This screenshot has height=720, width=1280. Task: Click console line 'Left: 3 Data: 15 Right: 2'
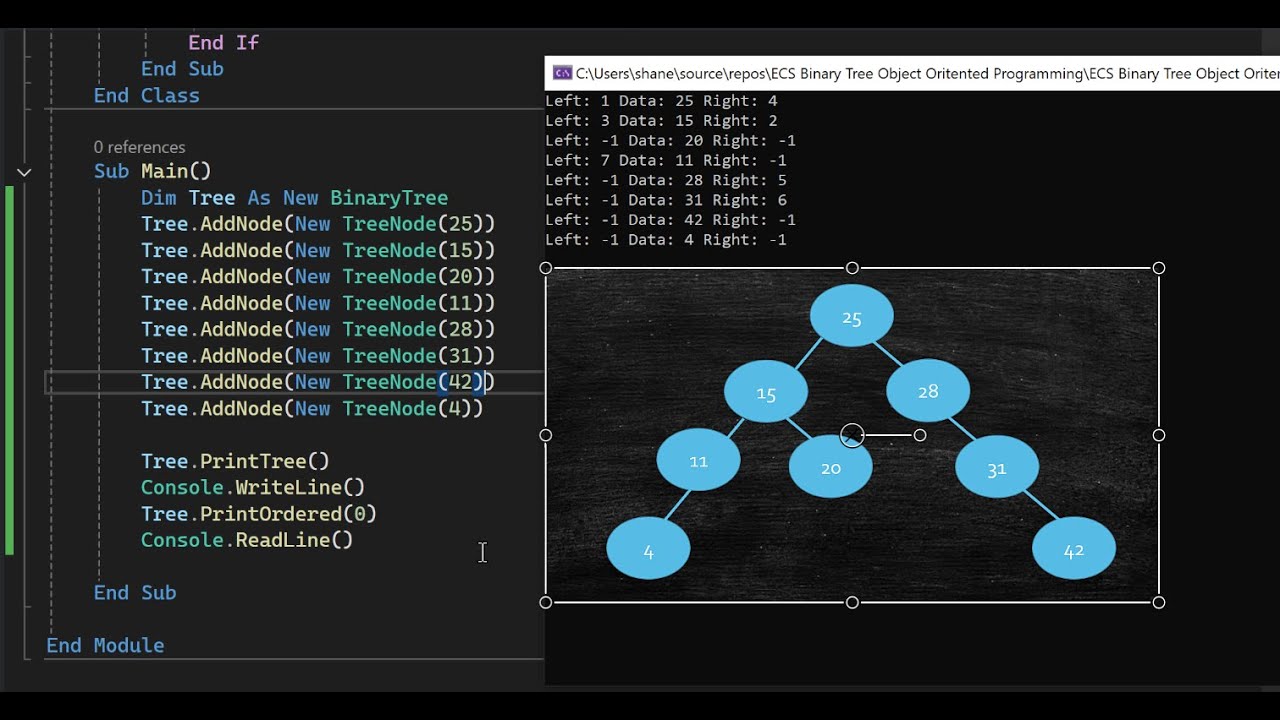coord(661,121)
